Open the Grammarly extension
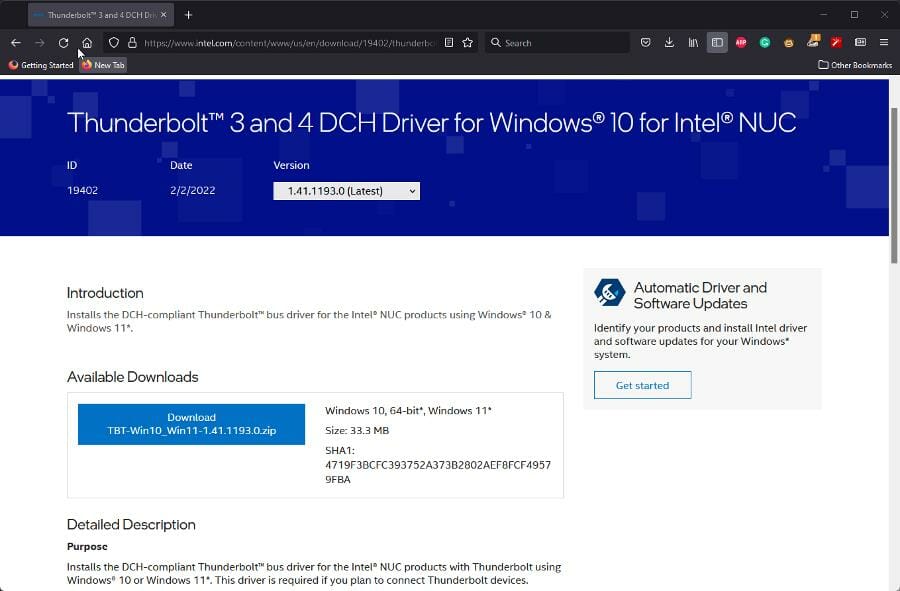 (765, 42)
